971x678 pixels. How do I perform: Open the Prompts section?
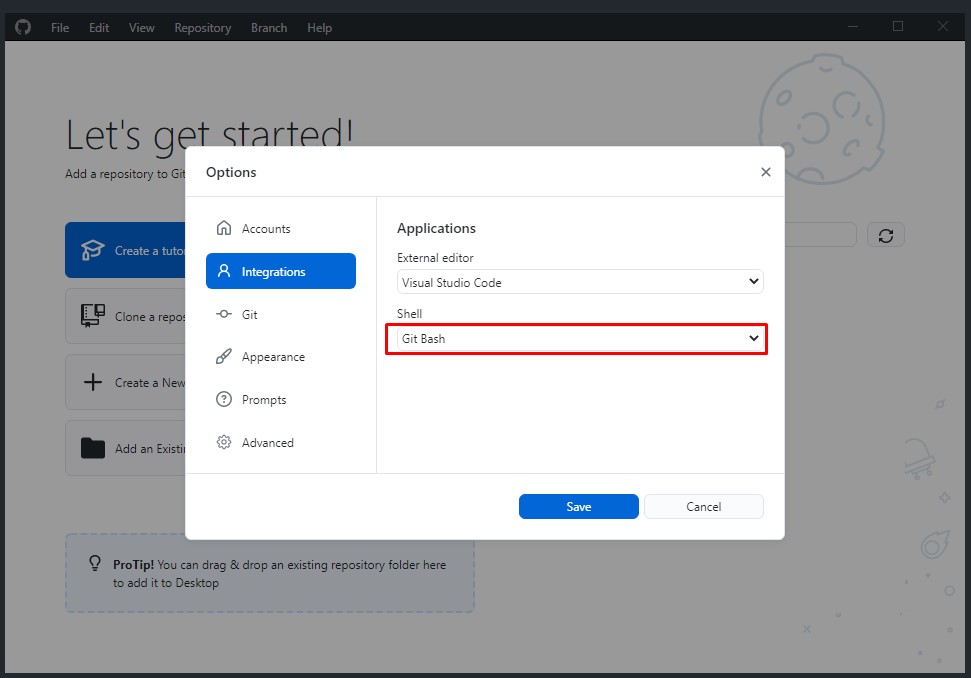coord(281,399)
